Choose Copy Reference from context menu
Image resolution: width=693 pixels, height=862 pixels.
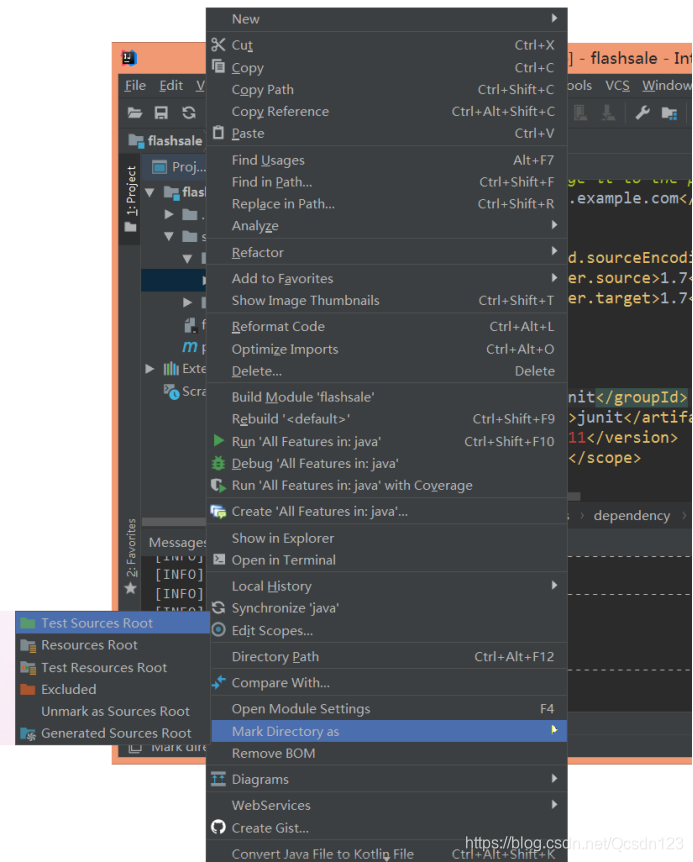(387, 111)
